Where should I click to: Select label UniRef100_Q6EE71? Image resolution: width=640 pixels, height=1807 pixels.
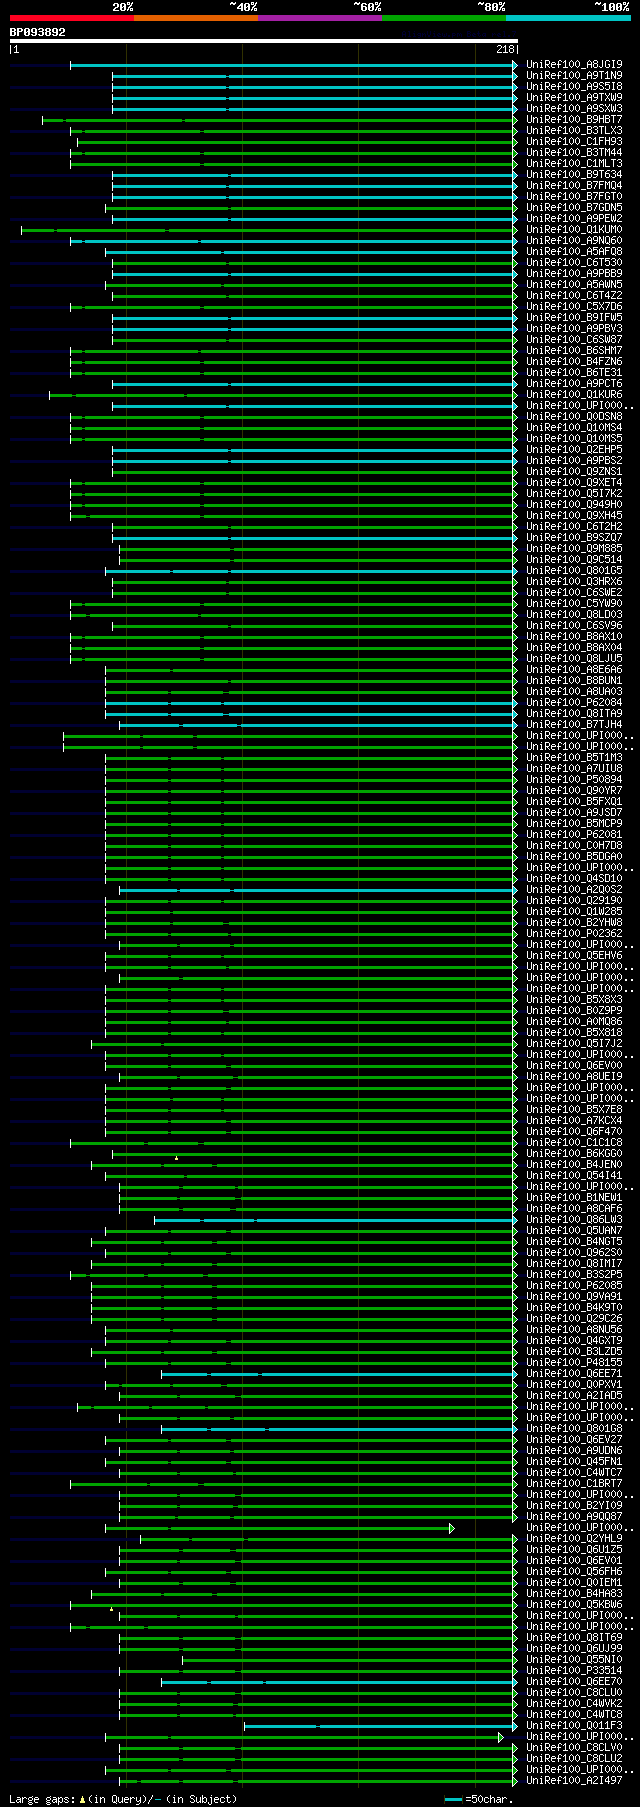coord(574,1374)
